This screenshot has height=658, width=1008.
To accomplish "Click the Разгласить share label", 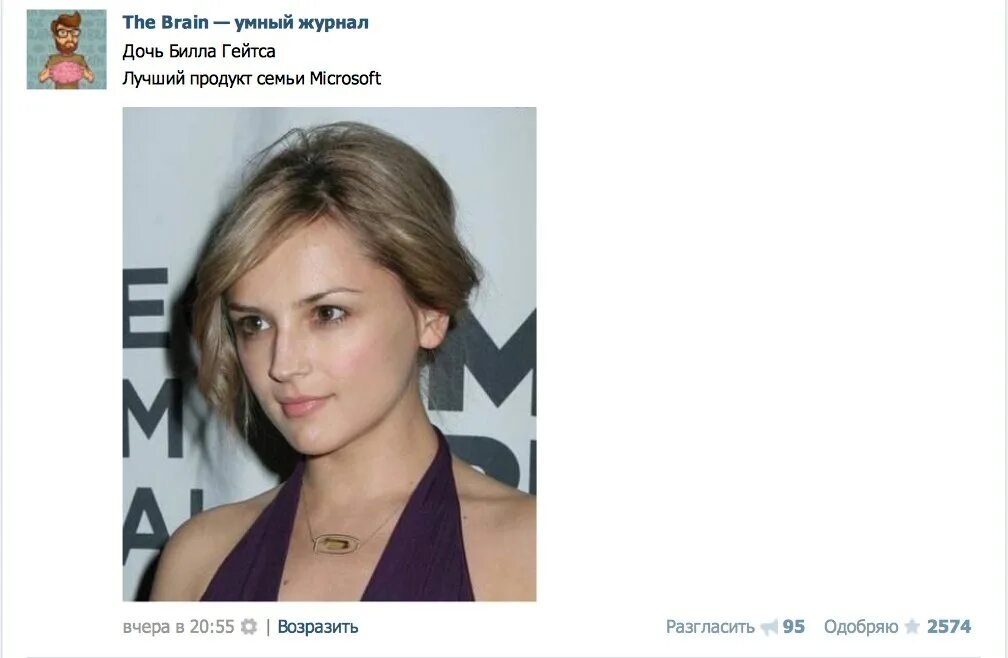I will pyautogui.click(x=710, y=627).
